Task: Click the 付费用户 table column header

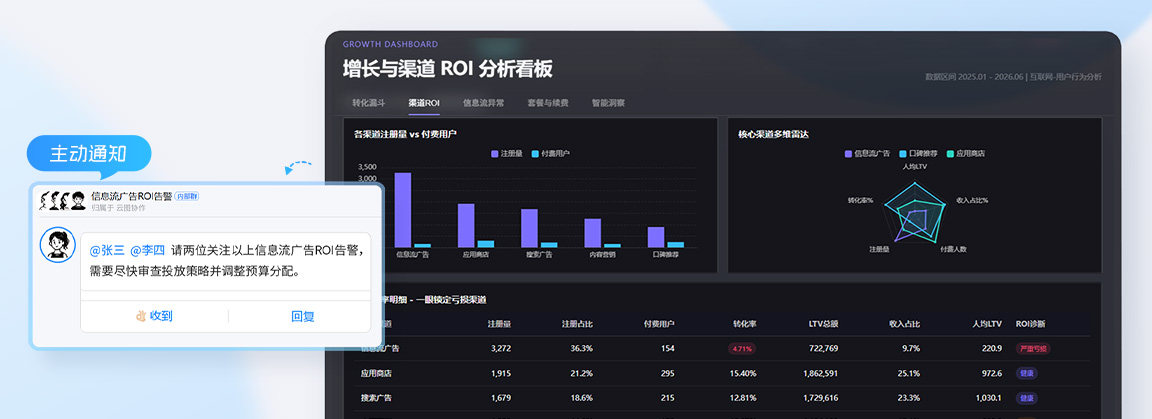Action: click(x=659, y=323)
